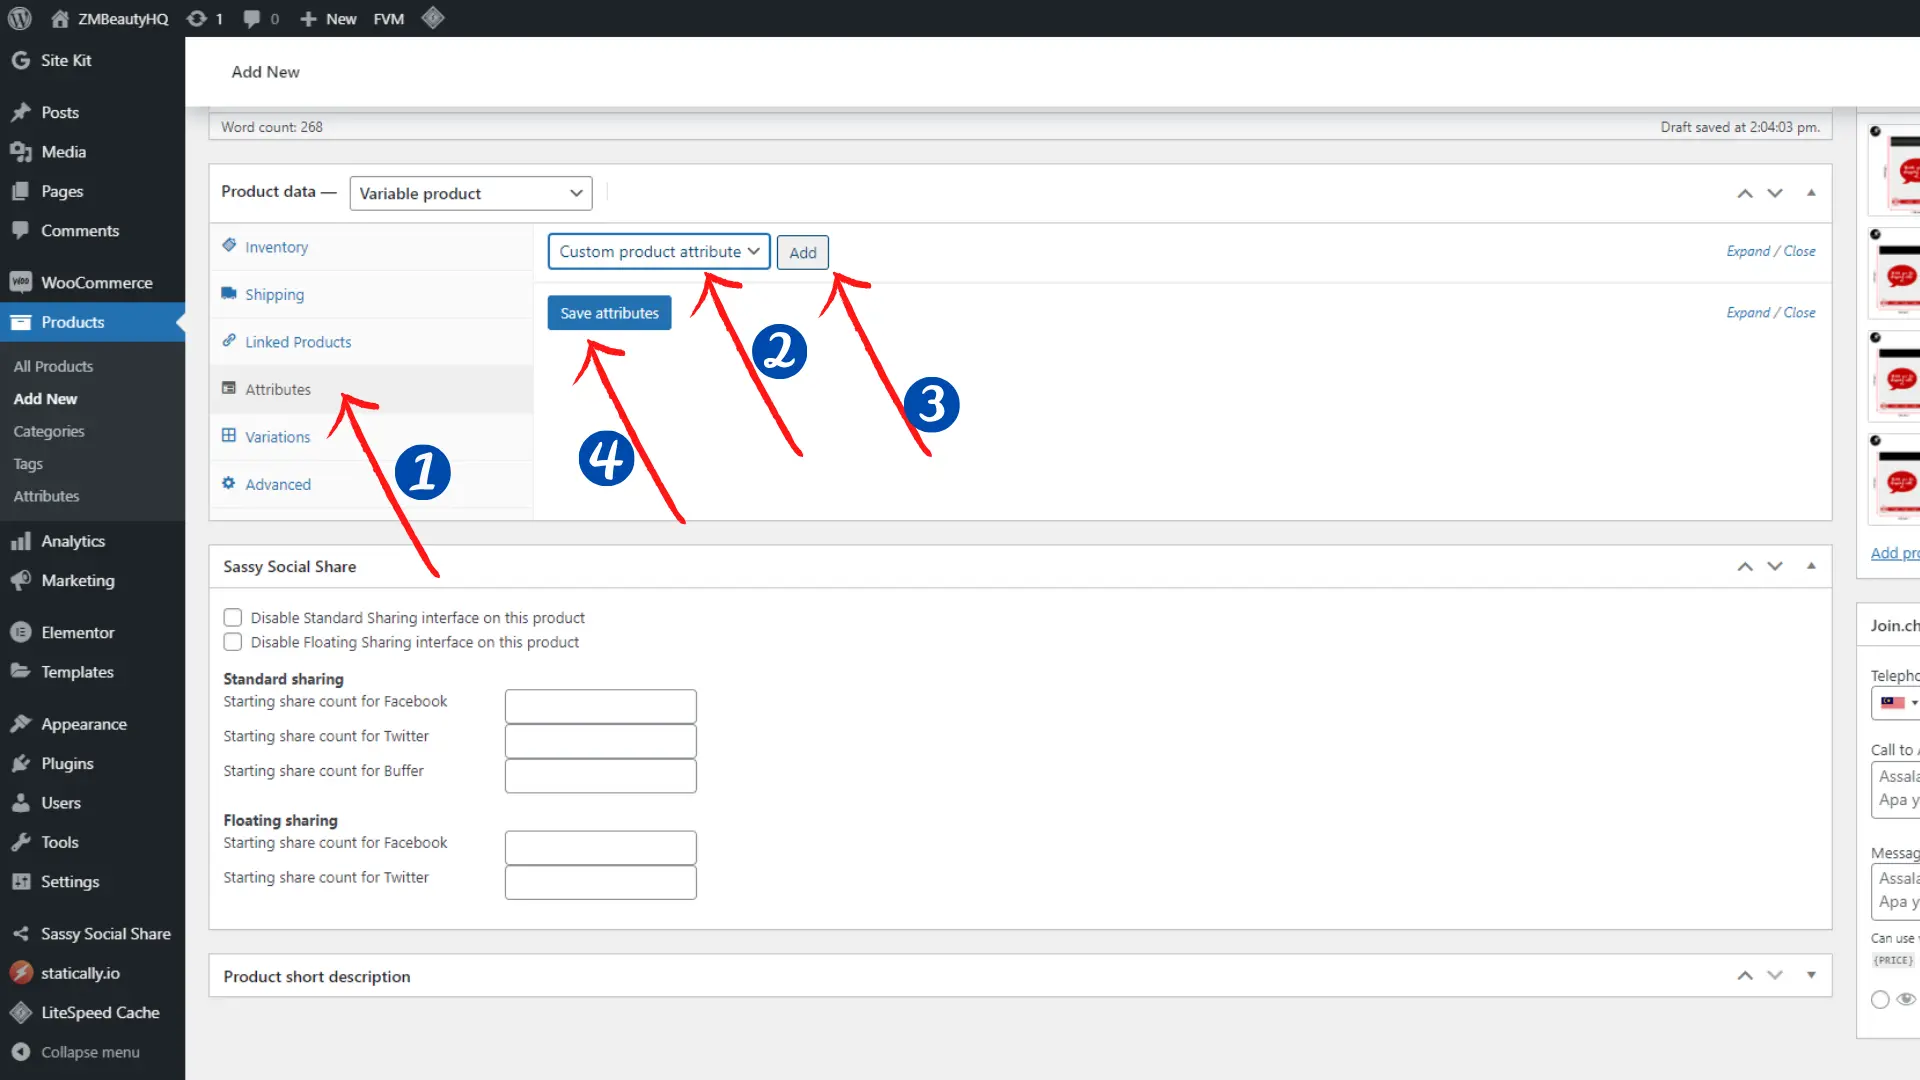
Task: Click the Buffer share count field
Action: (600, 776)
